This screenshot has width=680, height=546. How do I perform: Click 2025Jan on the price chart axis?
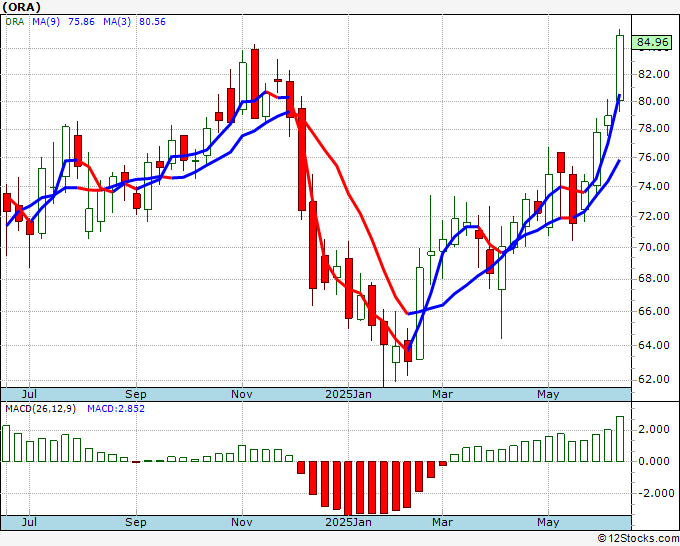(348, 394)
